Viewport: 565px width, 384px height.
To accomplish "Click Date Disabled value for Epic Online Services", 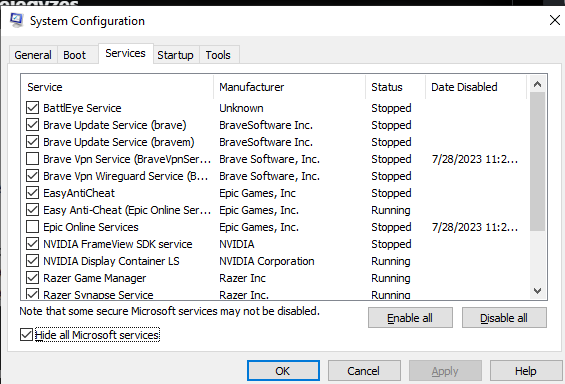I will pyautogui.click(x=475, y=227).
